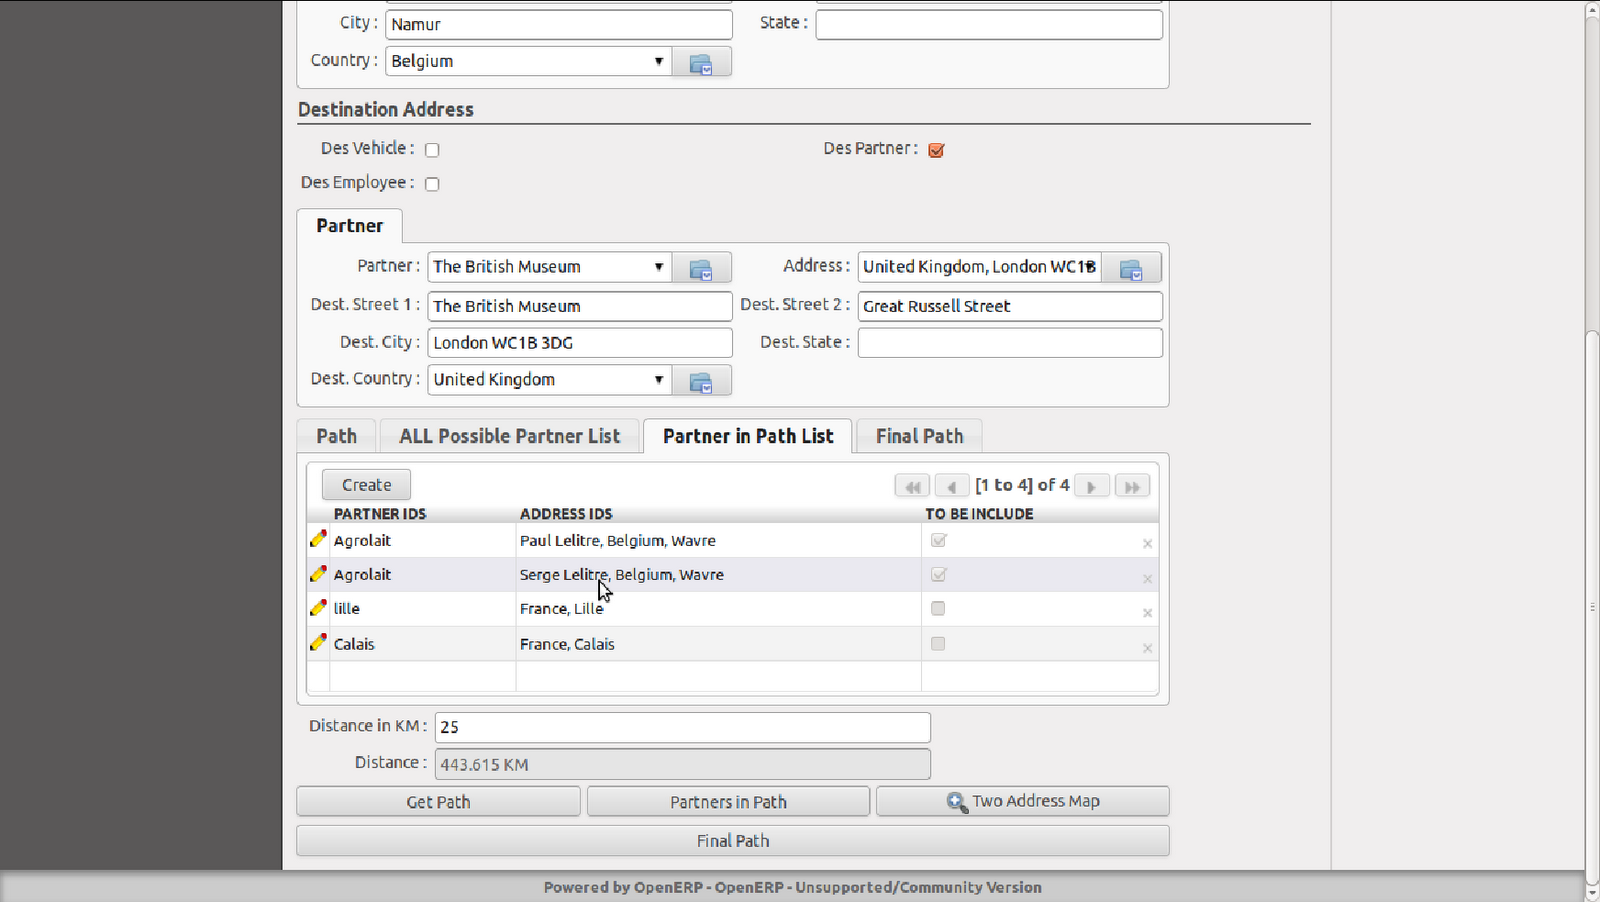Open the Two Address Map button

pyautogui.click(x=1023, y=801)
